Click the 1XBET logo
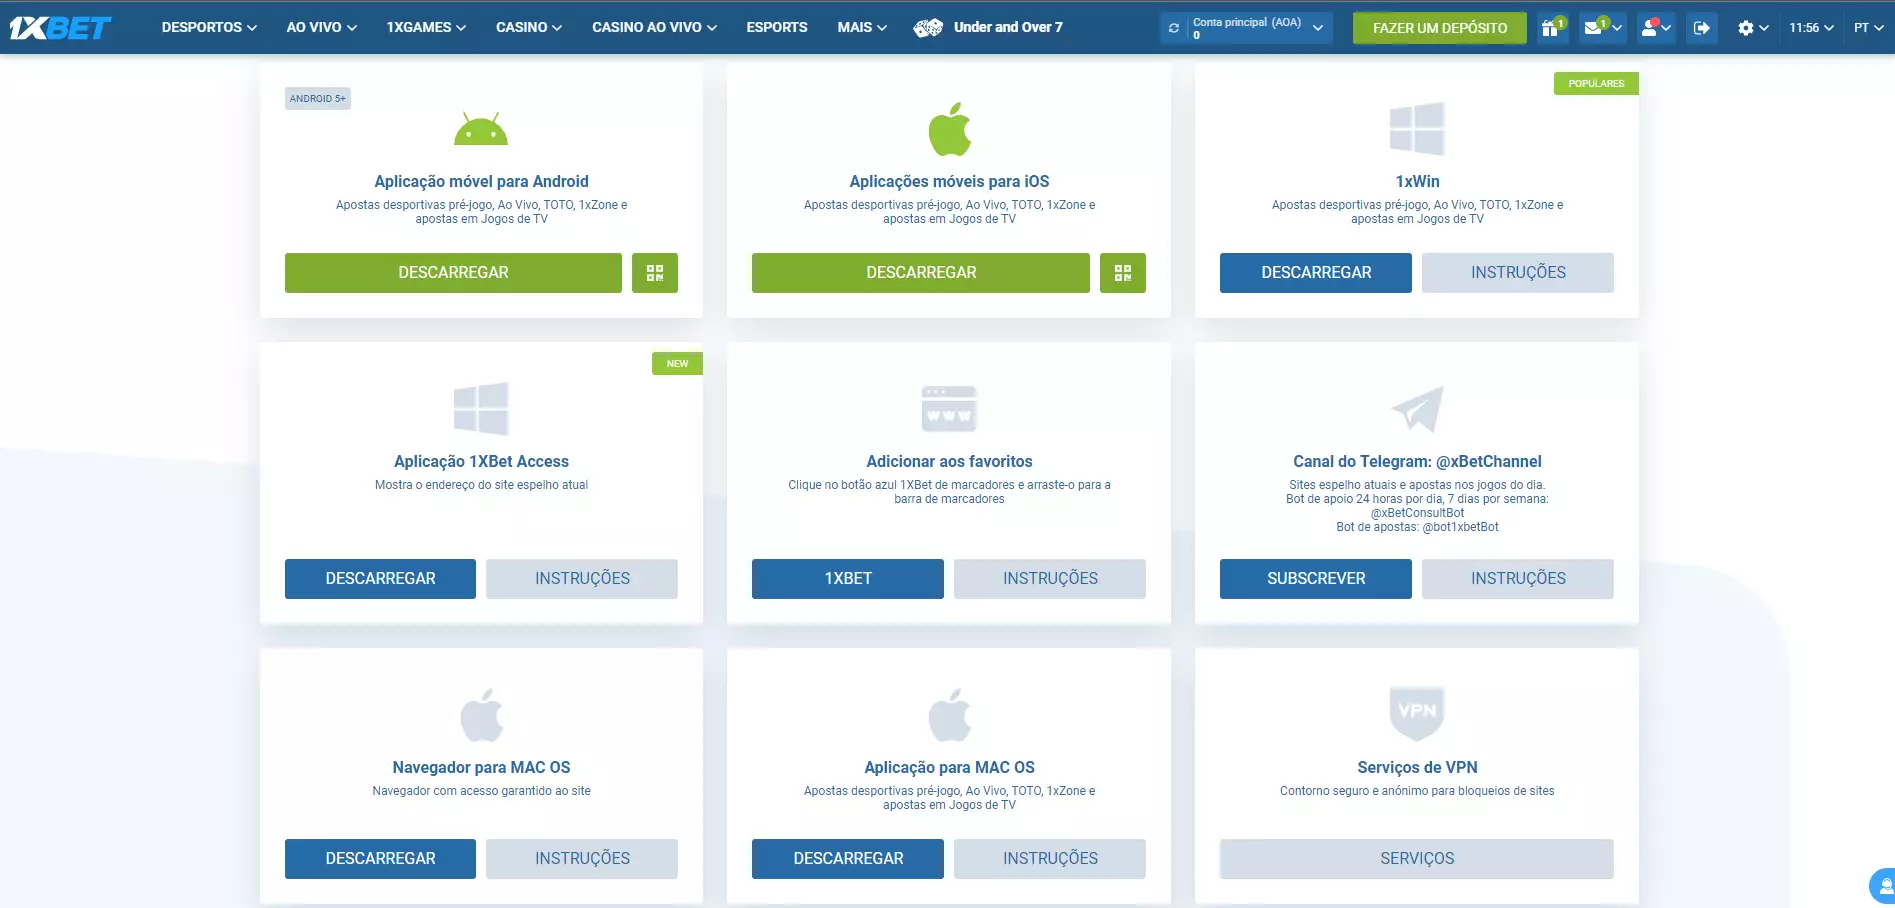Screen dimensions: 1895x908 click(60, 28)
